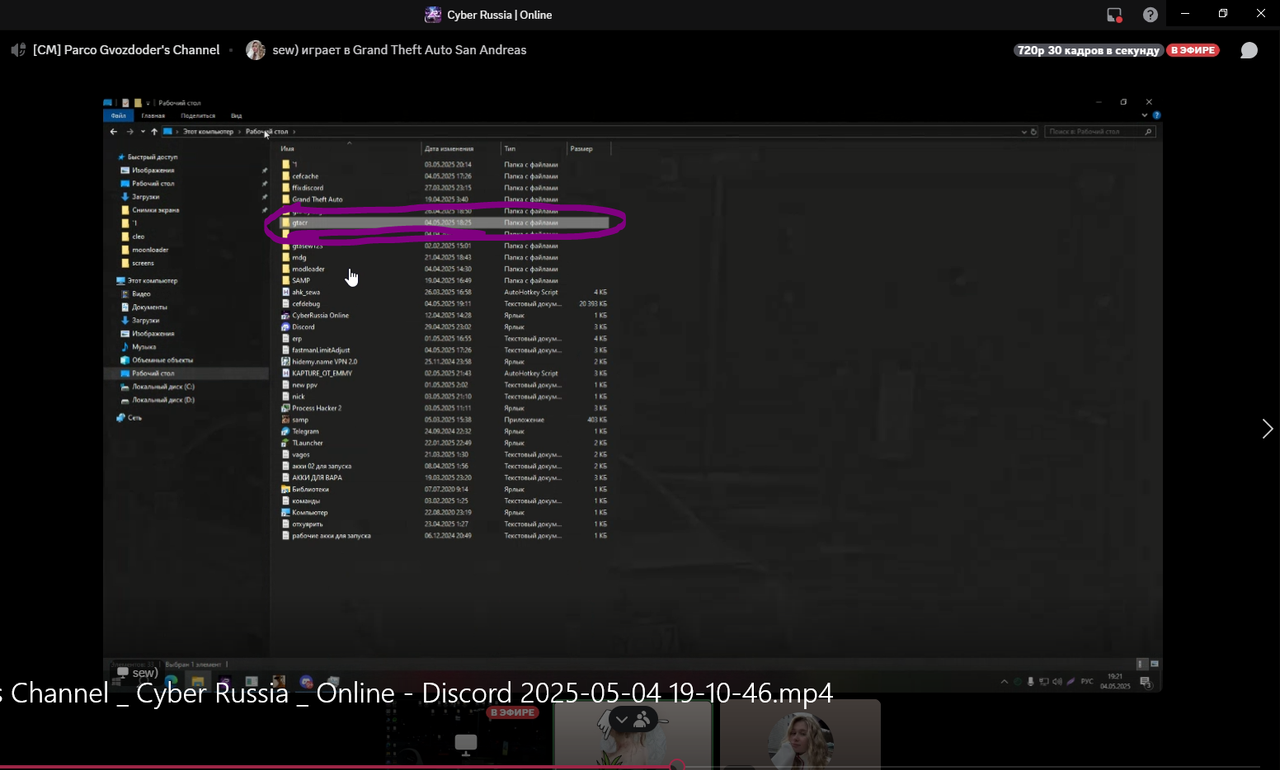Select the Discord shortcut icon in file list

point(286,327)
